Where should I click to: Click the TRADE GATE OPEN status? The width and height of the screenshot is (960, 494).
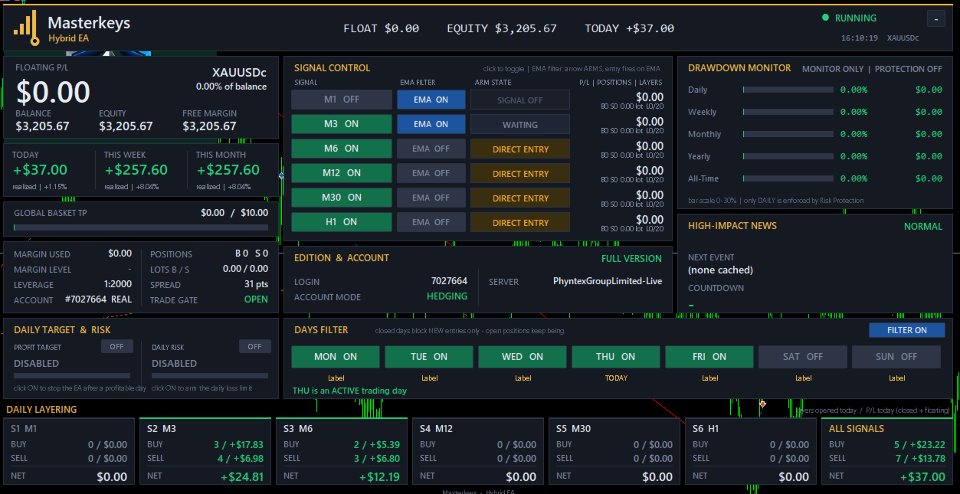(256, 300)
